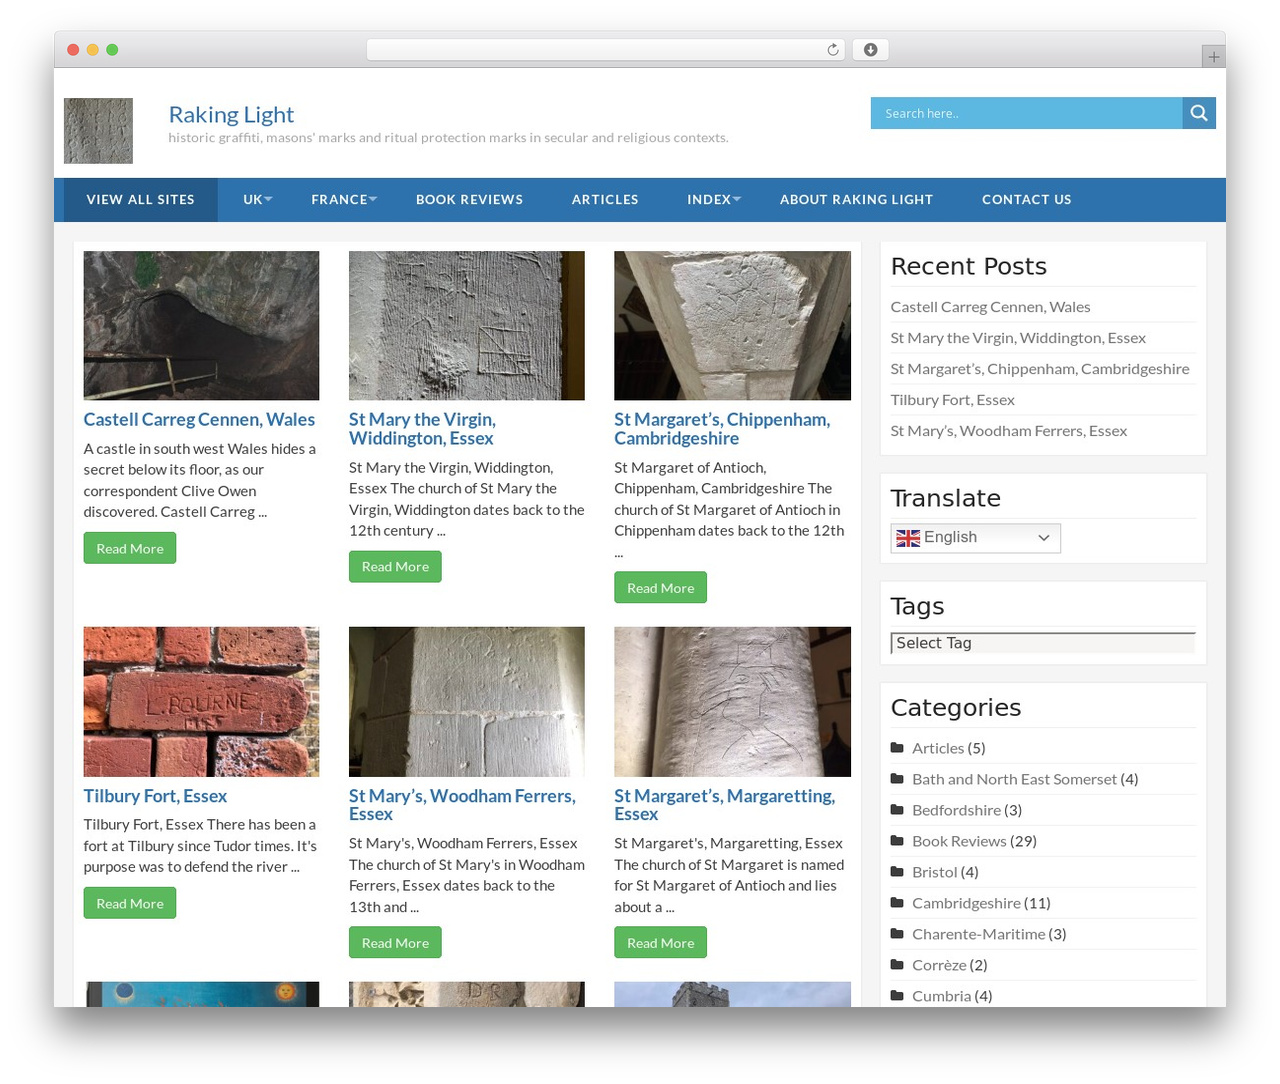Open St Margaret's, Chippenham post title
This screenshot has height=1084, width=1280.
click(722, 429)
